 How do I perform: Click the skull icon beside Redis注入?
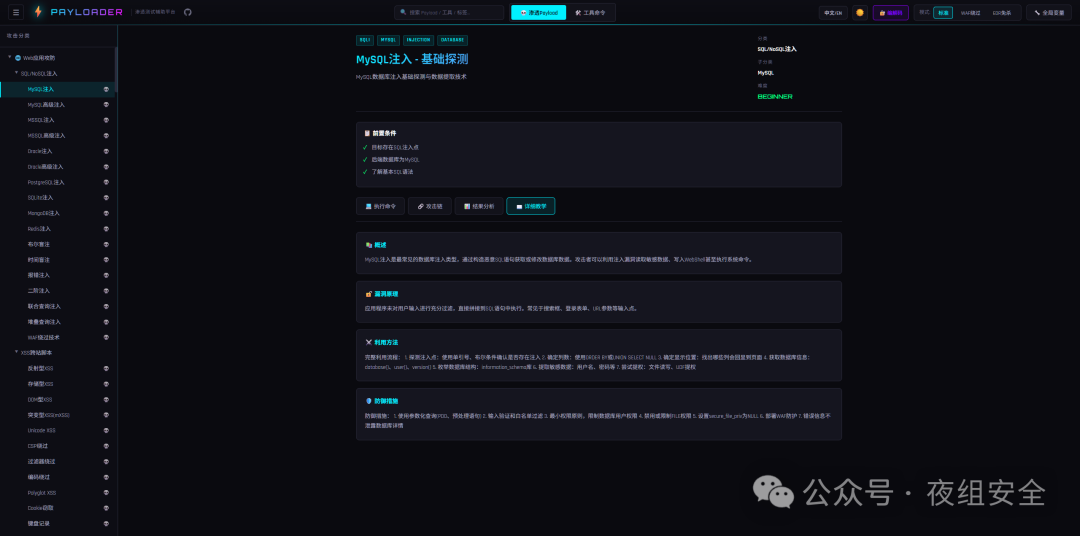(106, 229)
